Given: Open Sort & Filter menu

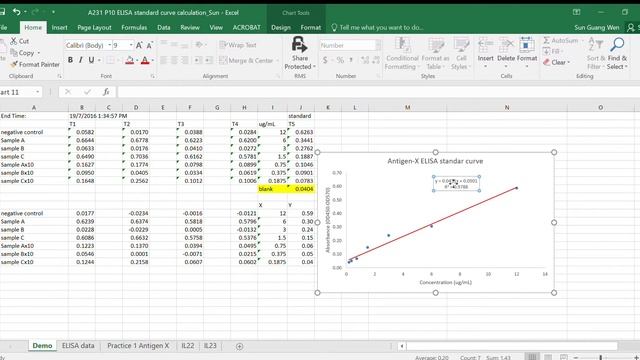Looking at the screenshot, I should (596, 53).
